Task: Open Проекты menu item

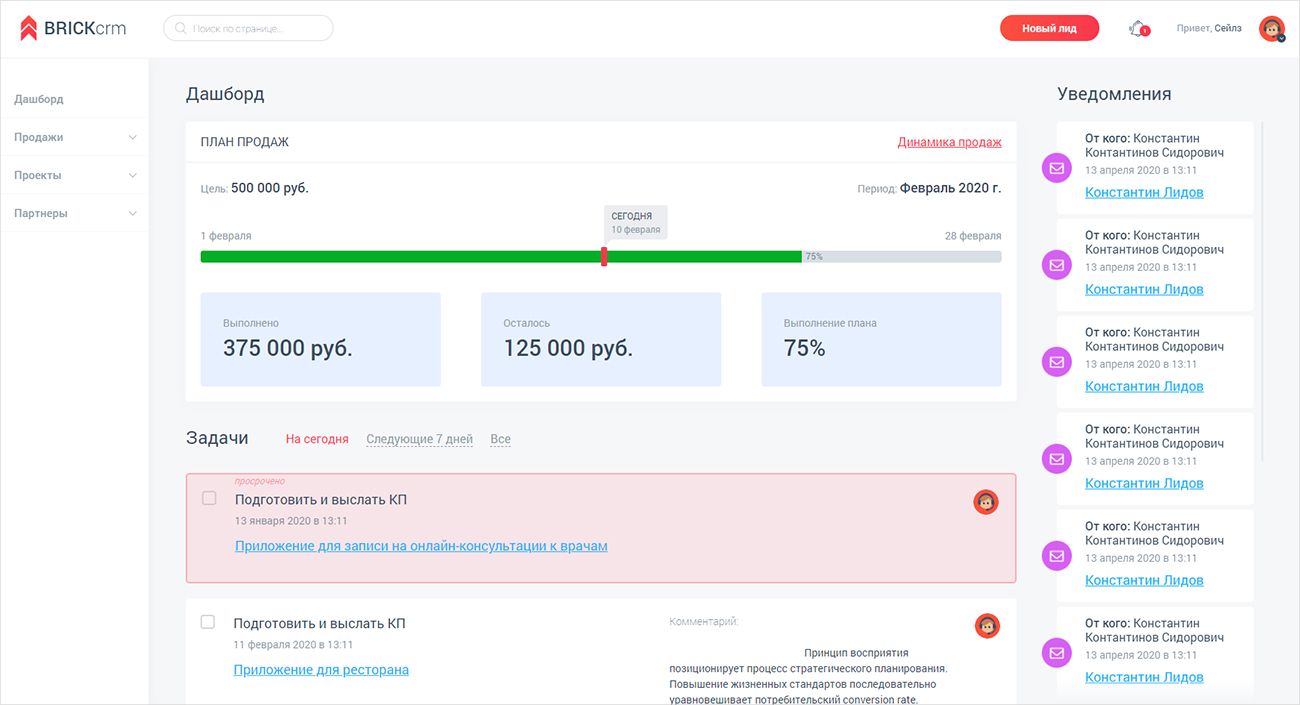Action: point(38,175)
